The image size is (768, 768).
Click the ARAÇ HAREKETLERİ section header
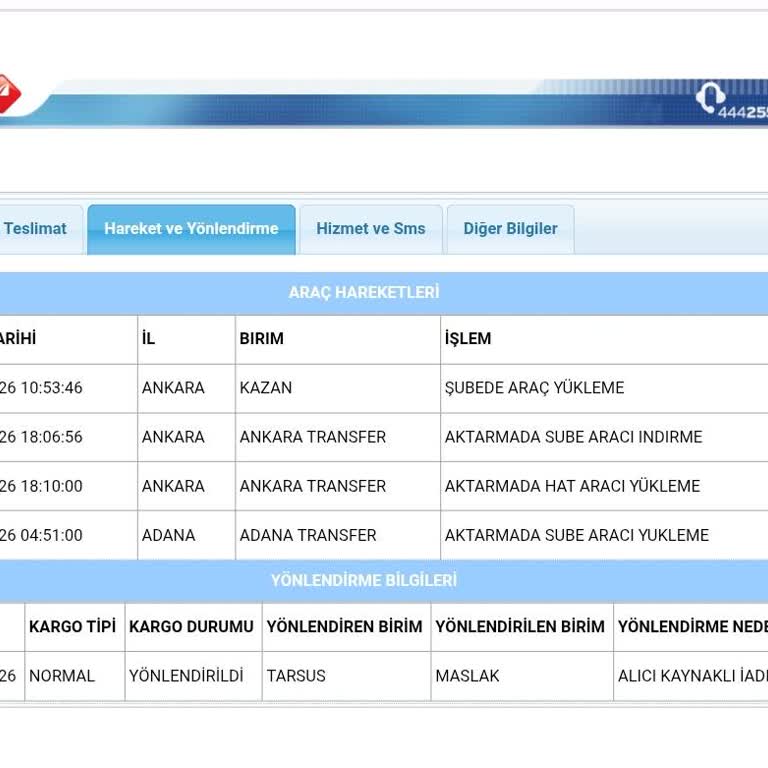(x=364, y=292)
